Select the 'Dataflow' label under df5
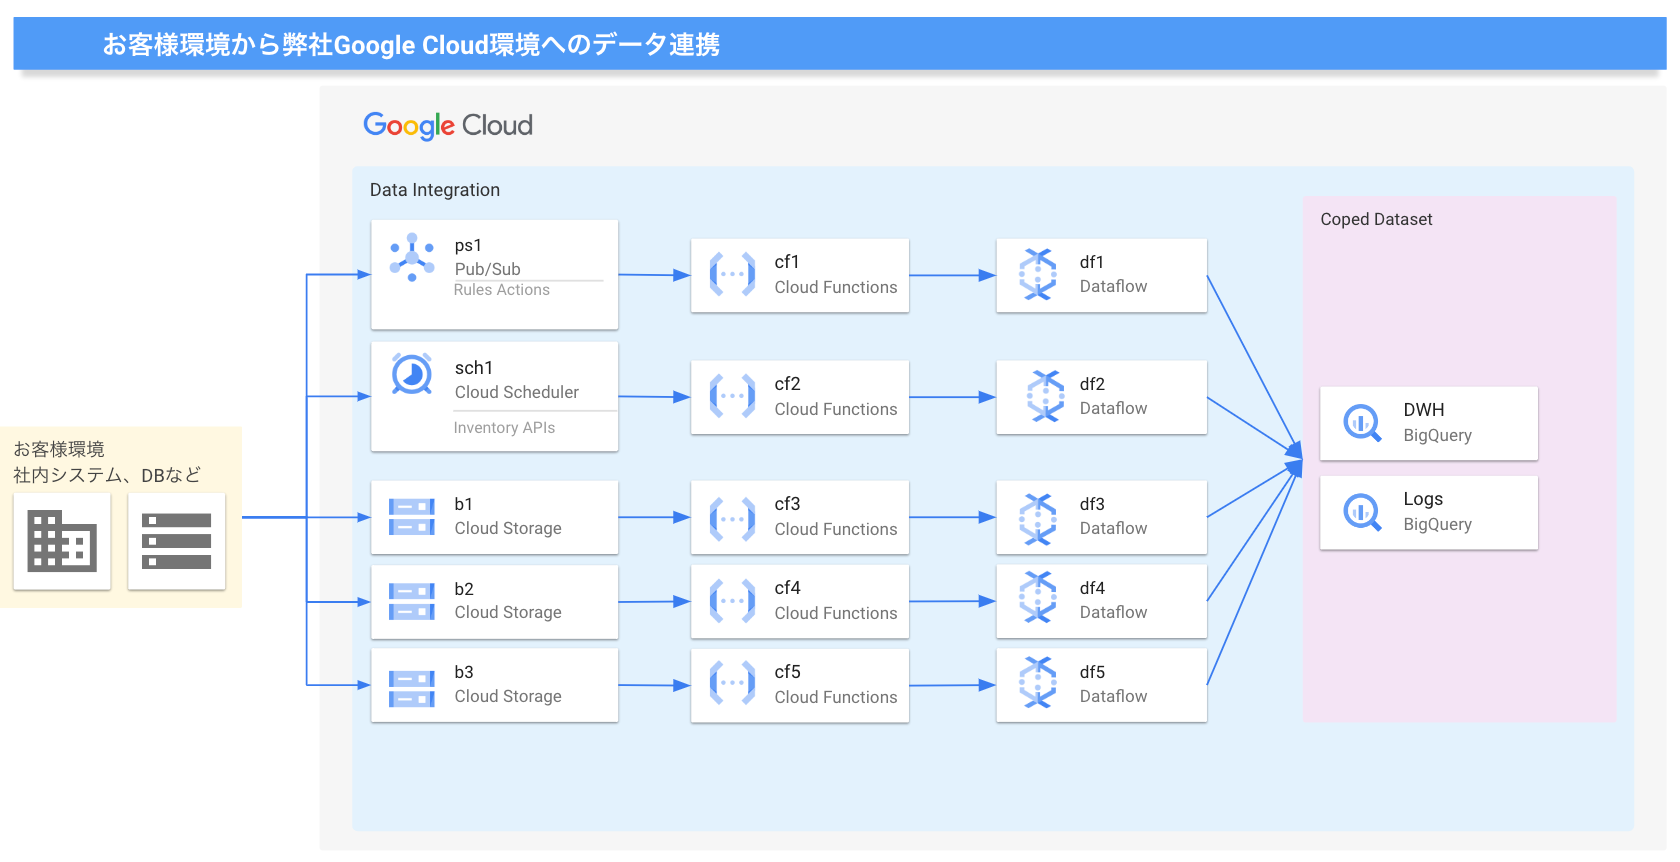 coord(1114,696)
